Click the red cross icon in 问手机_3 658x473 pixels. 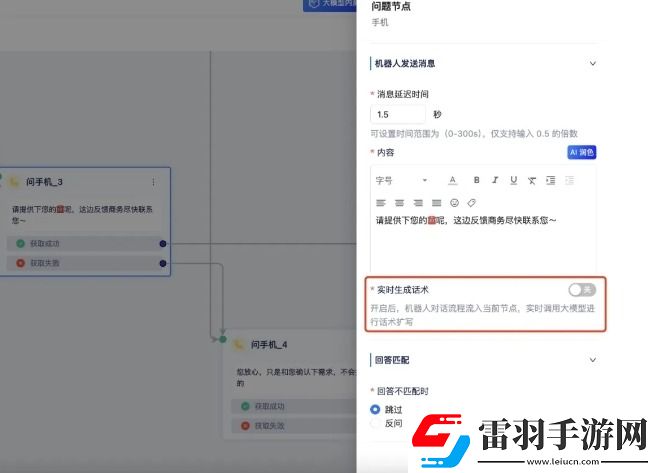coord(20,263)
